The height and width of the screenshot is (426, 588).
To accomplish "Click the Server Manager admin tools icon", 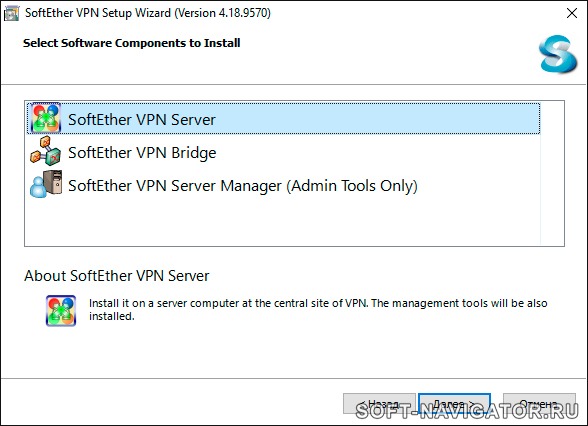I will (46, 184).
